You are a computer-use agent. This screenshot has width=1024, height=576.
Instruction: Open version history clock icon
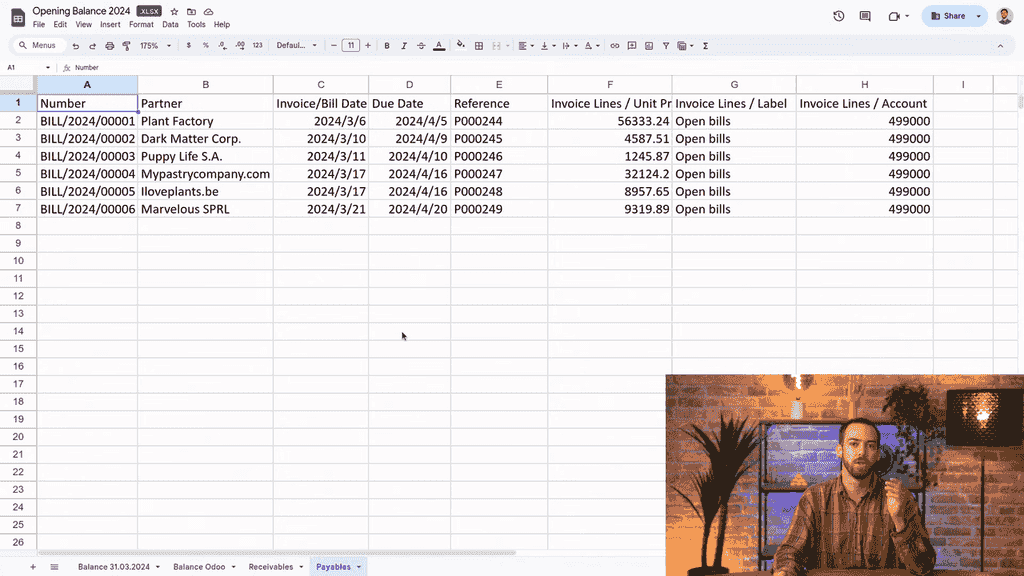point(838,16)
